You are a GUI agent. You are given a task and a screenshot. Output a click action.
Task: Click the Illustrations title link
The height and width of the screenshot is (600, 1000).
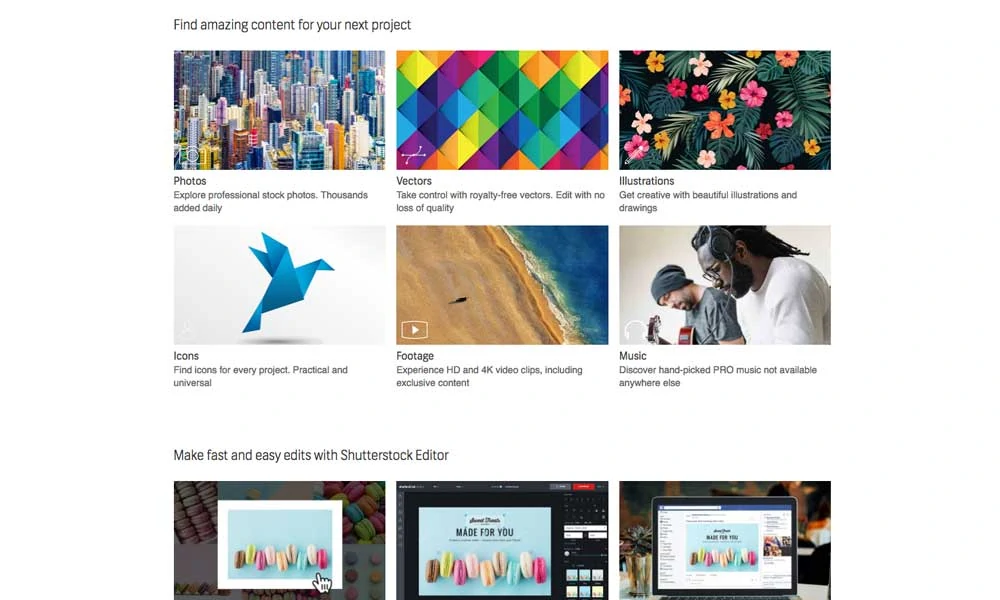click(x=646, y=181)
